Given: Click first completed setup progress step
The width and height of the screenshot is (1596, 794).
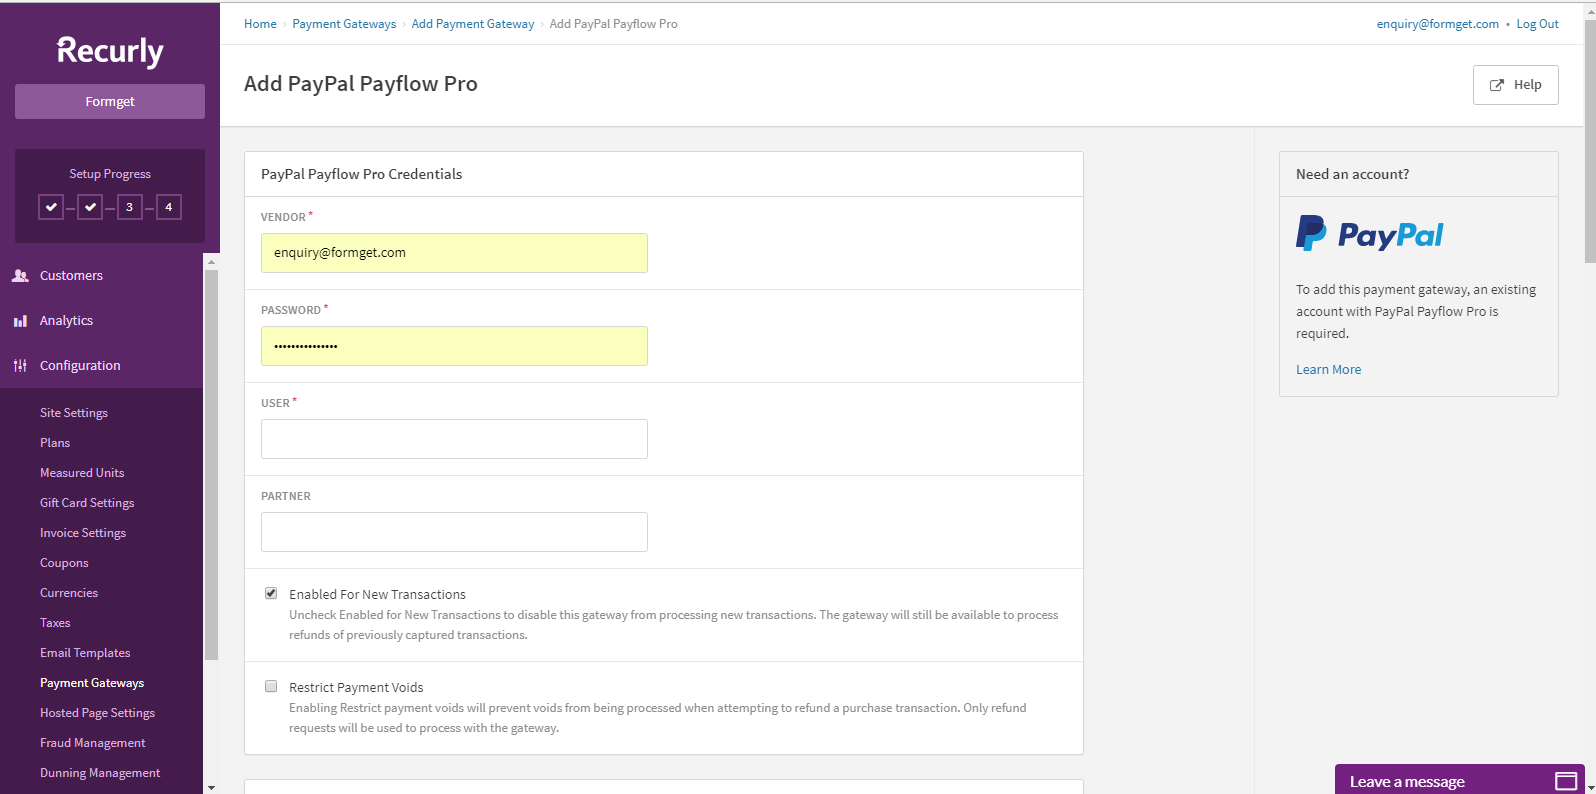Looking at the screenshot, I should pos(51,207).
